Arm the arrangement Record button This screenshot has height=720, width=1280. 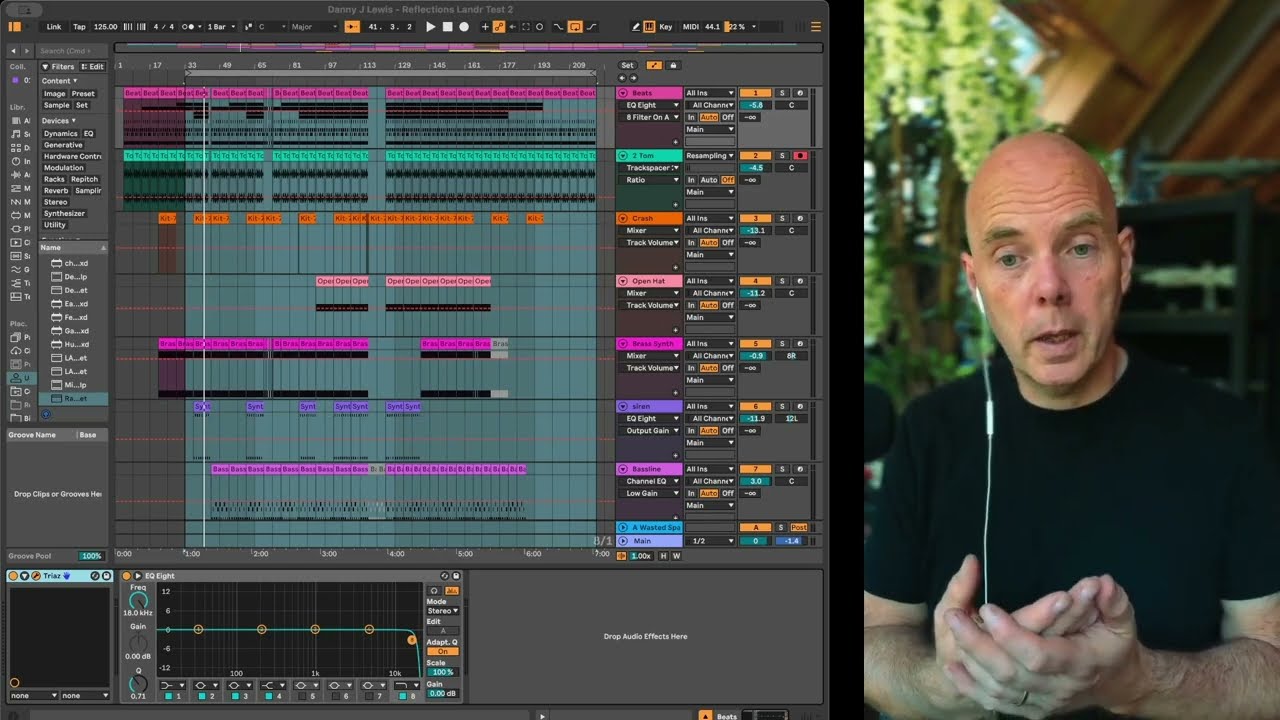point(463,27)
